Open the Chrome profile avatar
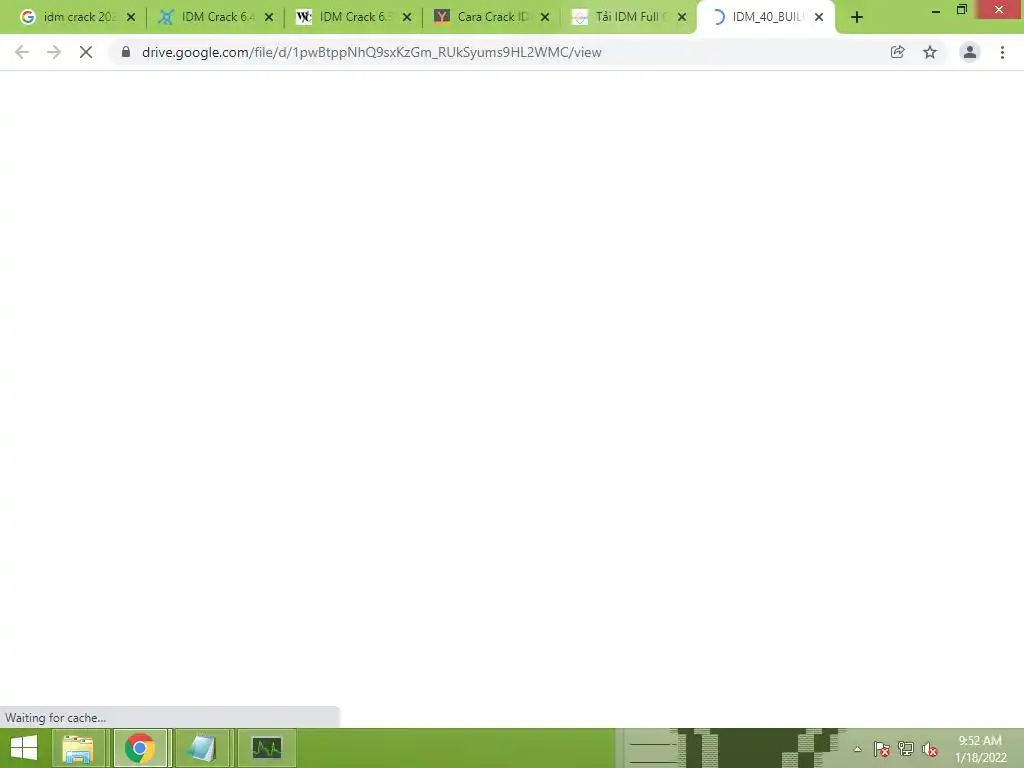This screenshot has height=768, width=1024. (970, 52)
